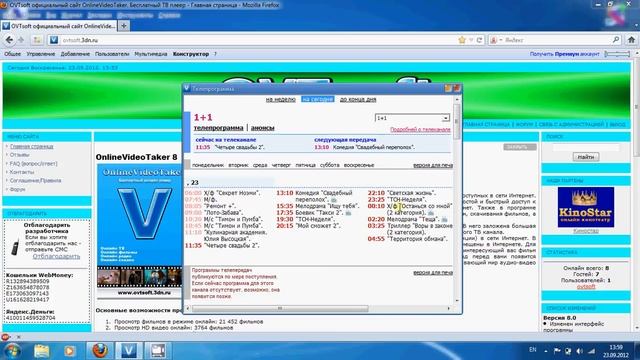The image size is (640, 360).
Task: Open the Добавление menu
Action: tap(75, 54)
